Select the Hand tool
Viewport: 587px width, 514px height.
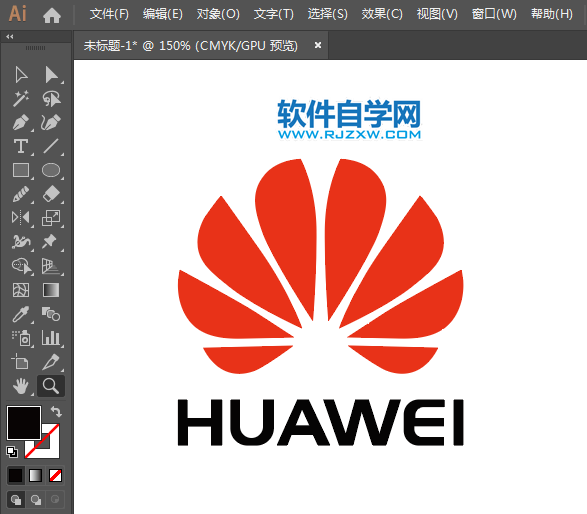click(21, 386)
